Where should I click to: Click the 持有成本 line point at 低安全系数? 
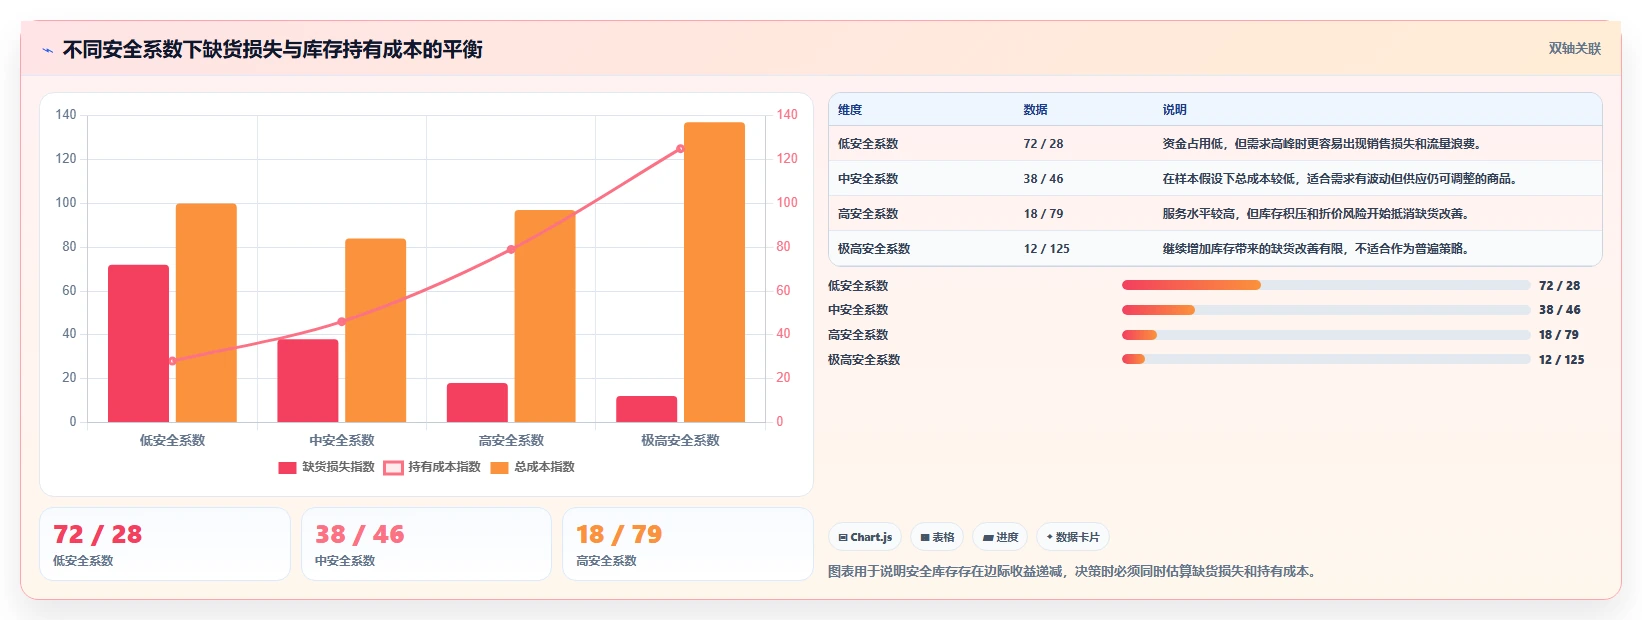pos(172,361)
